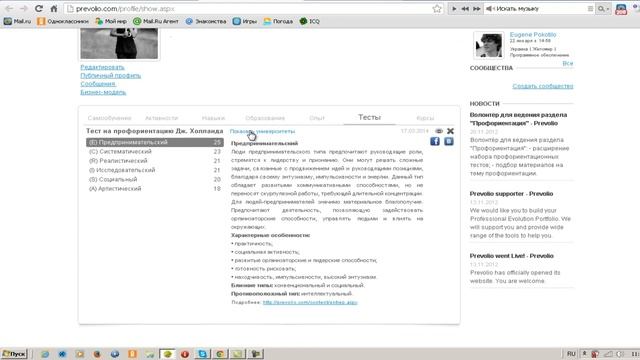This screenshot has height=360, width=640.
Task: Open the Mail.Ru Агент bookmark
Action: pos(156,21)
